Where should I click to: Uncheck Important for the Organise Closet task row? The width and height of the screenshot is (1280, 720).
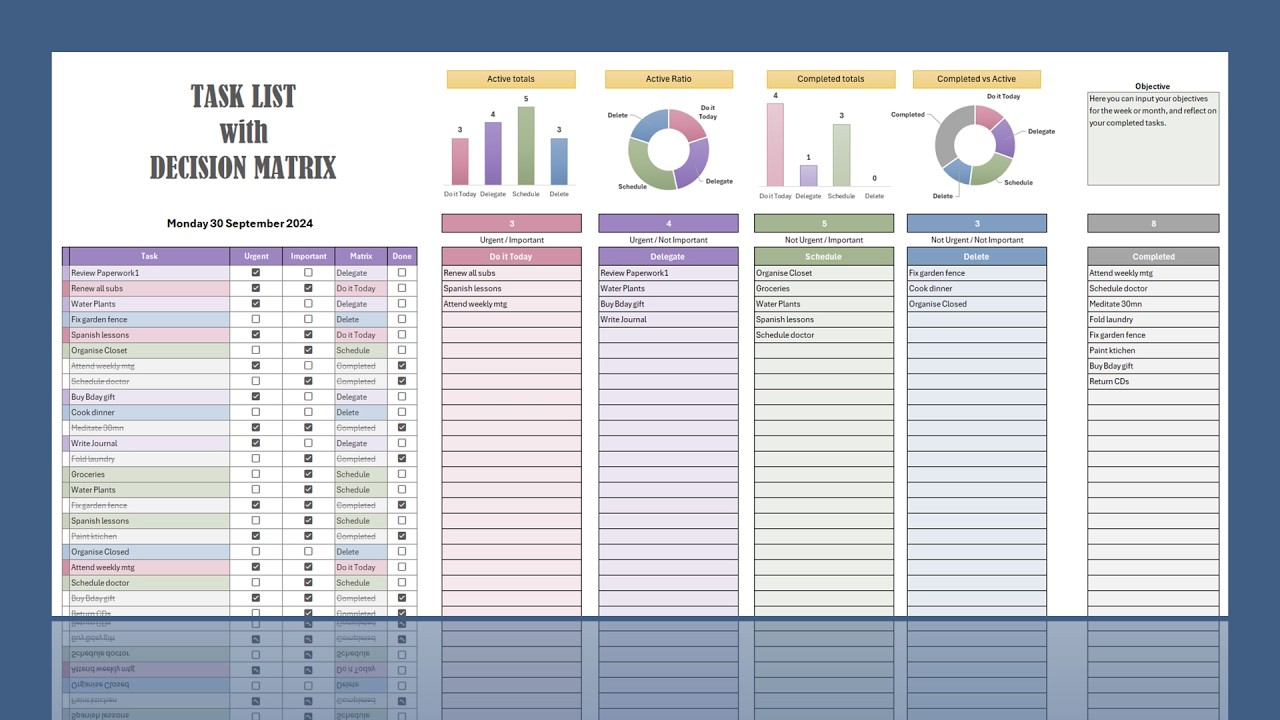click(308, 350)
